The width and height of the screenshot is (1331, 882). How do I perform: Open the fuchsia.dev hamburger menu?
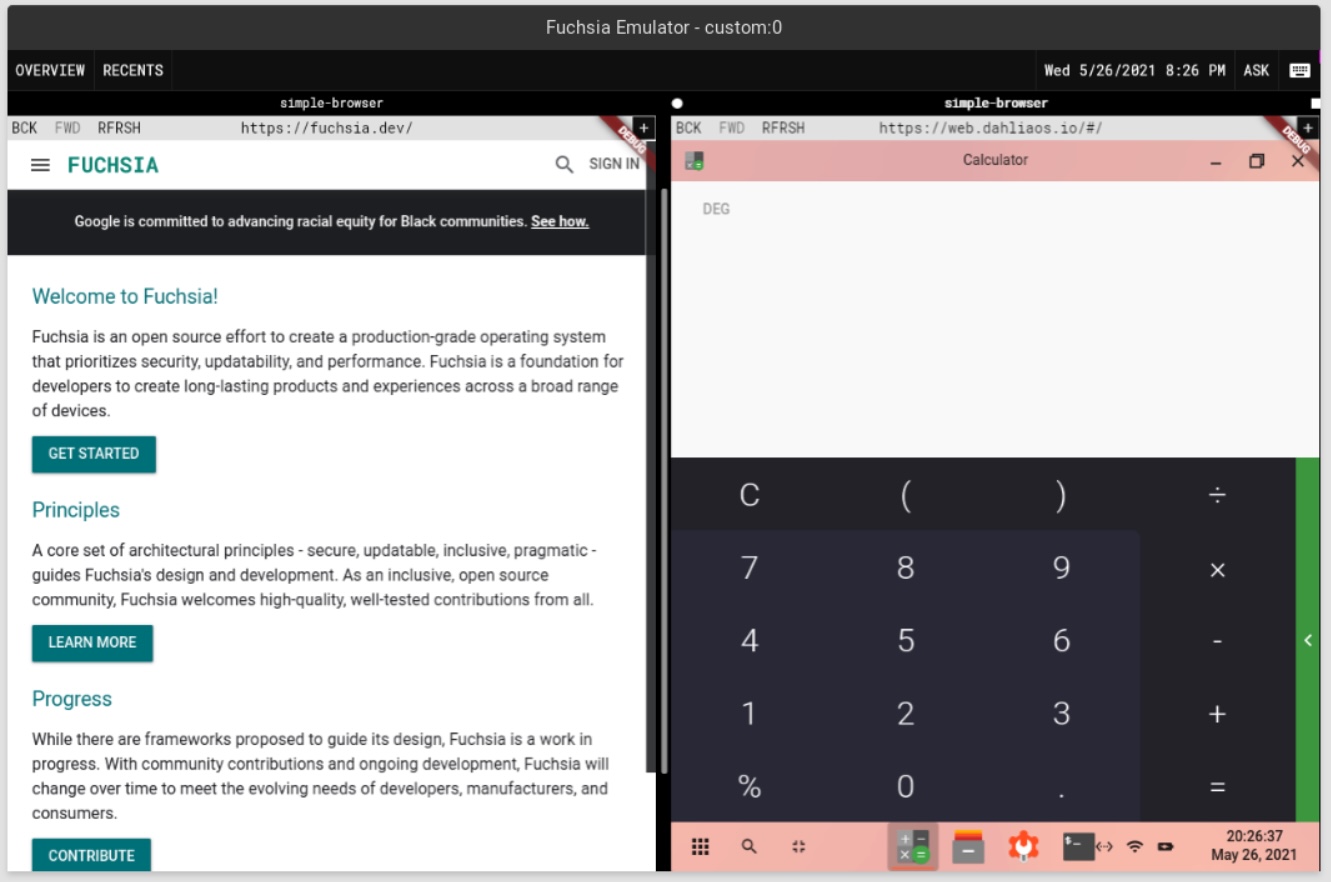coord(39,167)
